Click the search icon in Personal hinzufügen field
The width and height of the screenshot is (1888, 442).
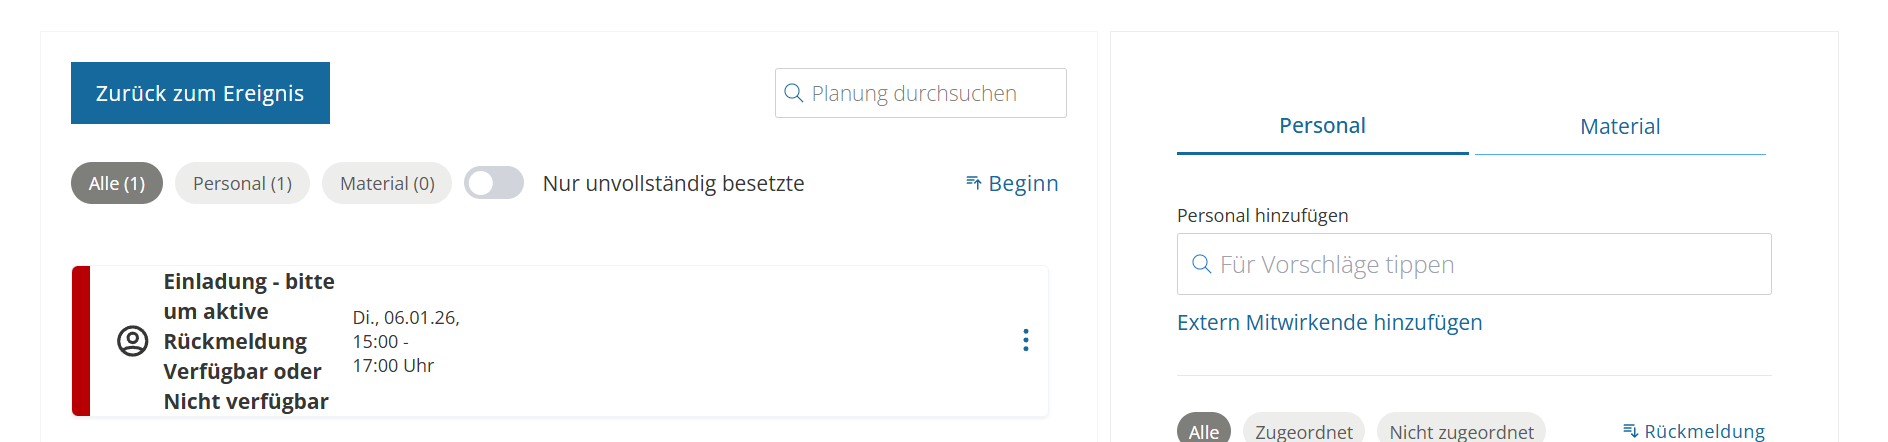pyautogui.click(x=1202, y=264)
